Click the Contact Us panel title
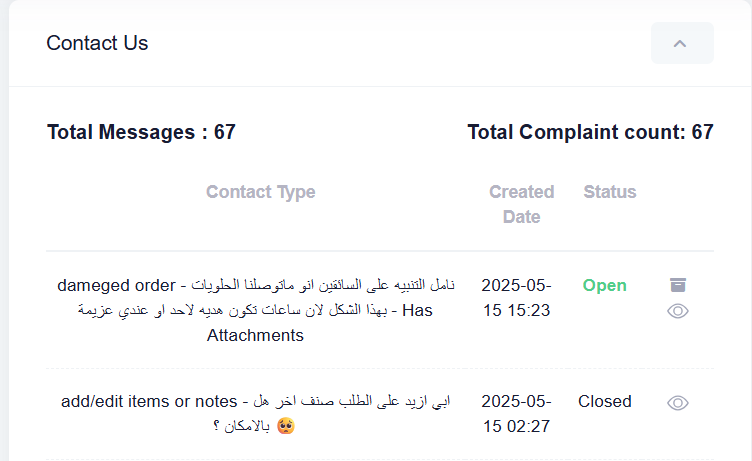The image size is (752, 461). (x=97, y=43)
